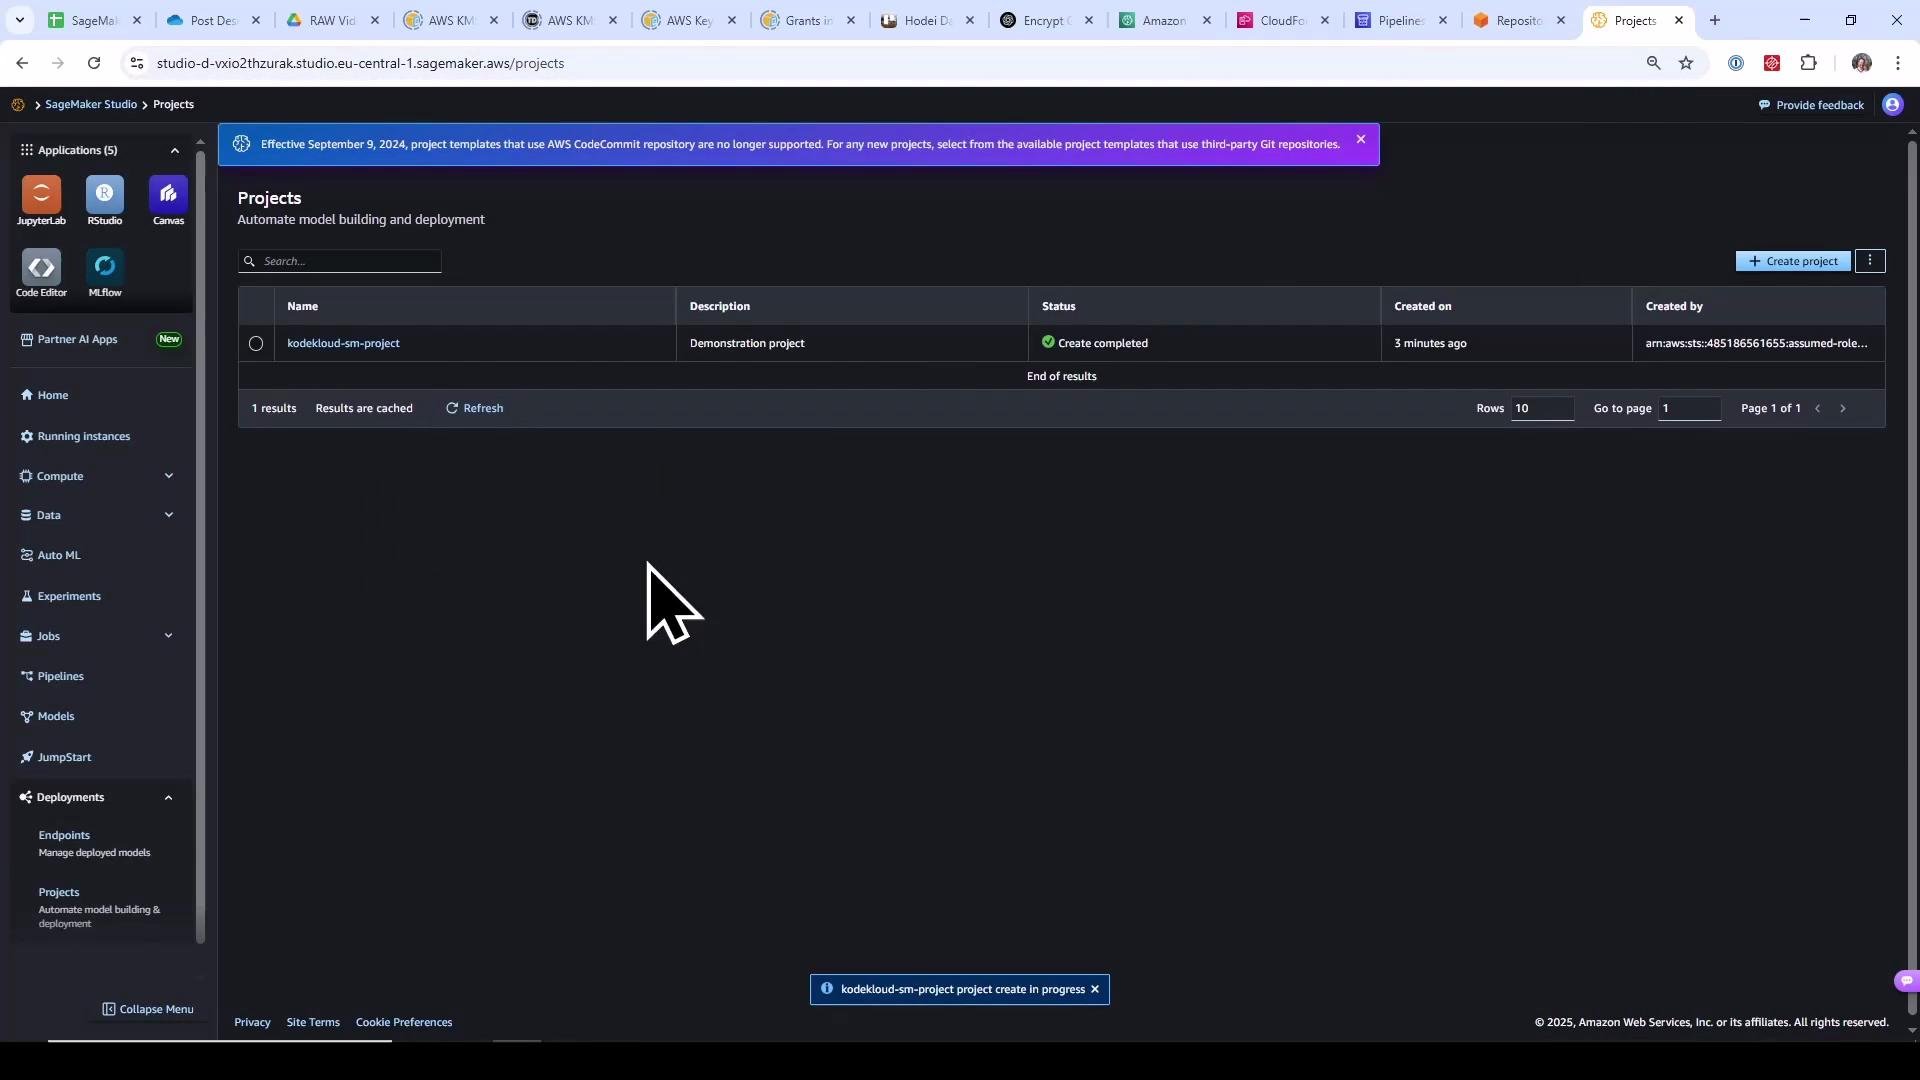Select the kodekloud-sm-project radio button

(256, 343)
